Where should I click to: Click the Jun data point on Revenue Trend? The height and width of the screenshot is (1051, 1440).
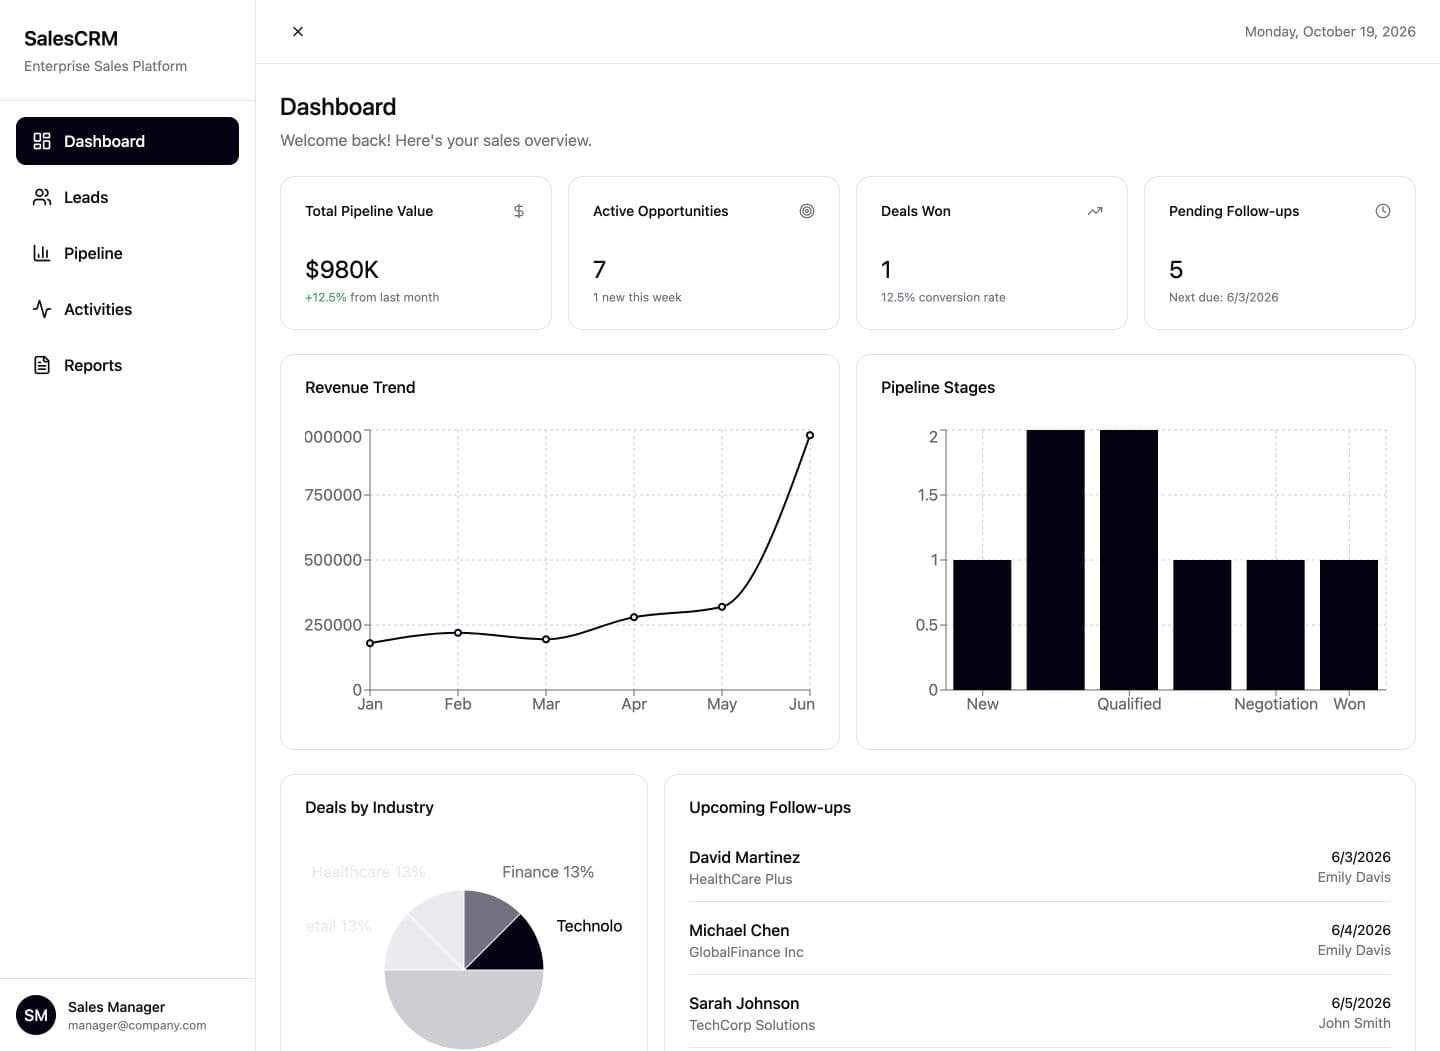click(x=810, y=435)
